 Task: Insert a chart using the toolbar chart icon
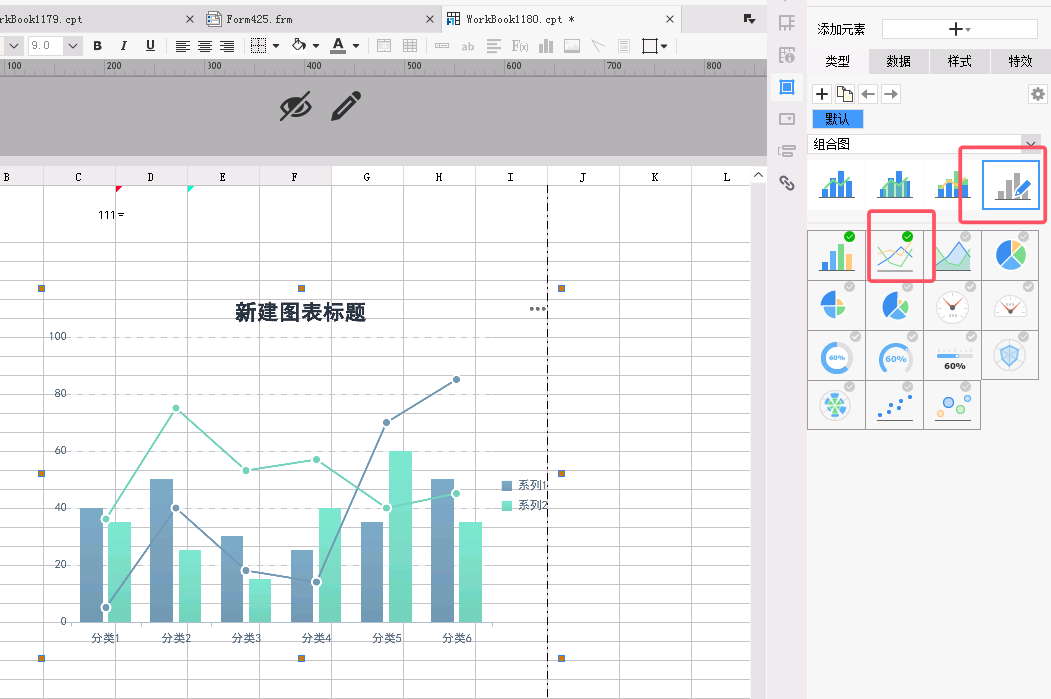pyautogui.click(x=546, y=46)
